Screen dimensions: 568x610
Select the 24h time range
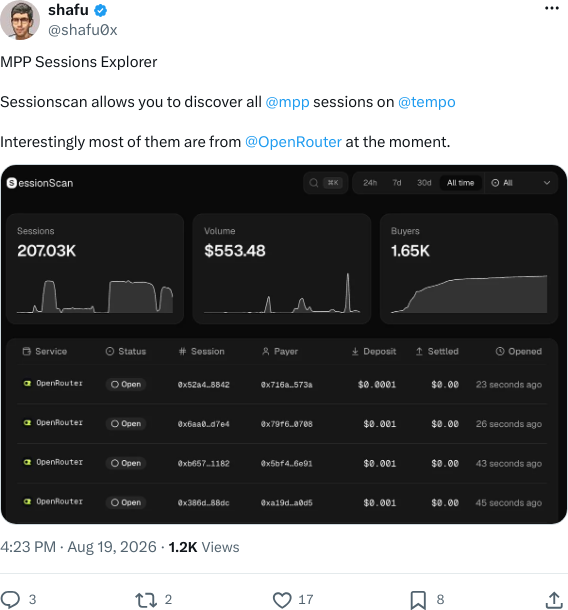pyautogui.click(x=370, y=183)
